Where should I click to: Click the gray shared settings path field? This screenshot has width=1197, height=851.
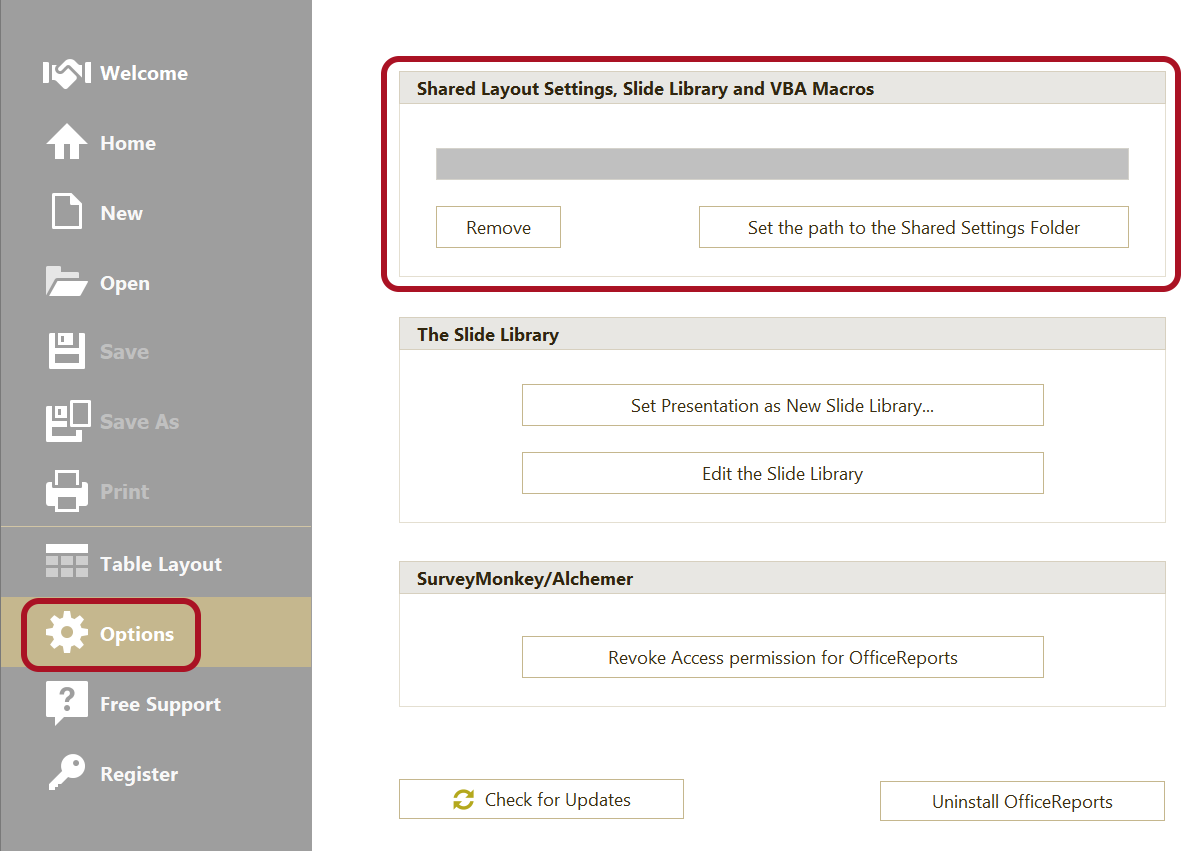pos(782,164)
